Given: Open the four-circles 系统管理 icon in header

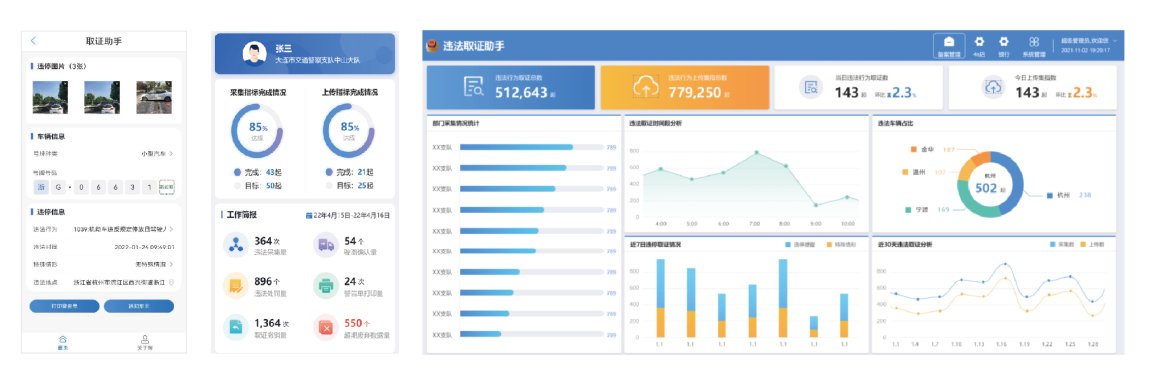Looking at the screenshot, I should 1033,42.
